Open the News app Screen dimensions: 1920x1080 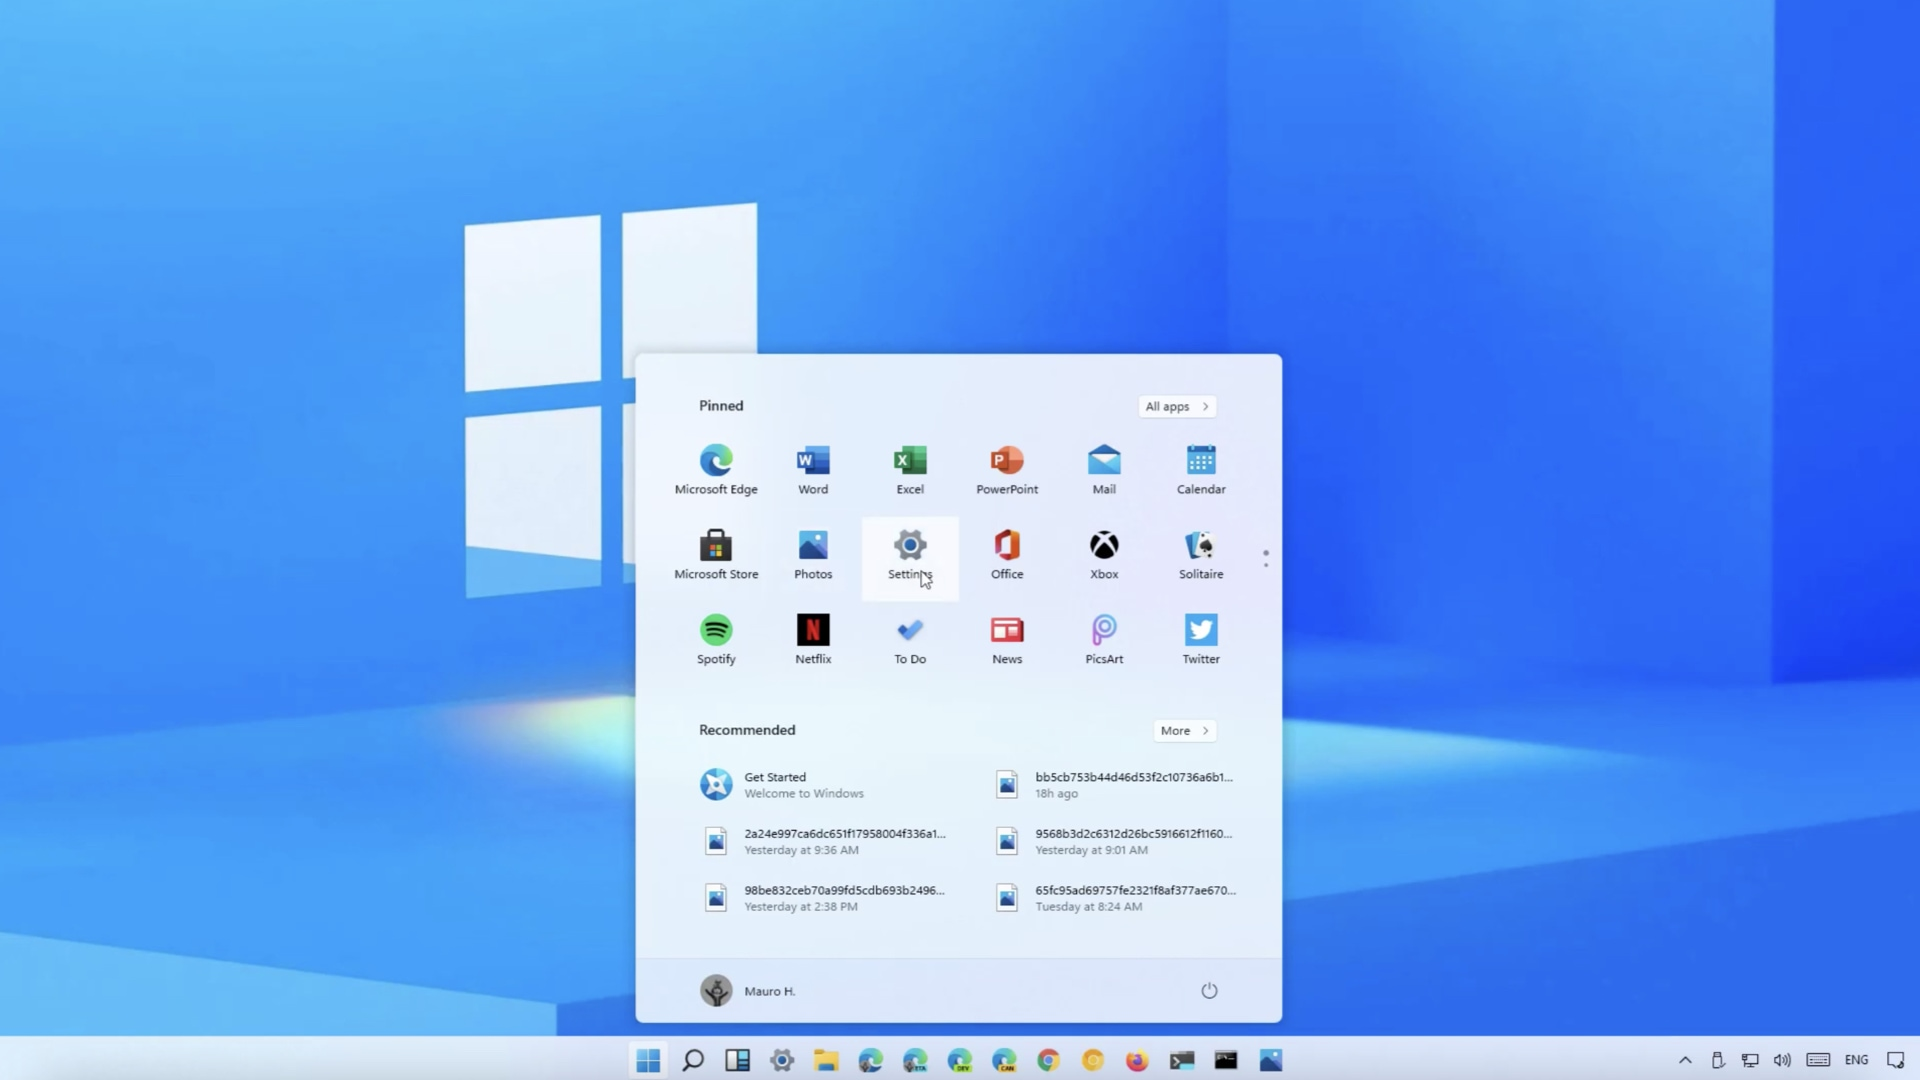point(1007,640)
